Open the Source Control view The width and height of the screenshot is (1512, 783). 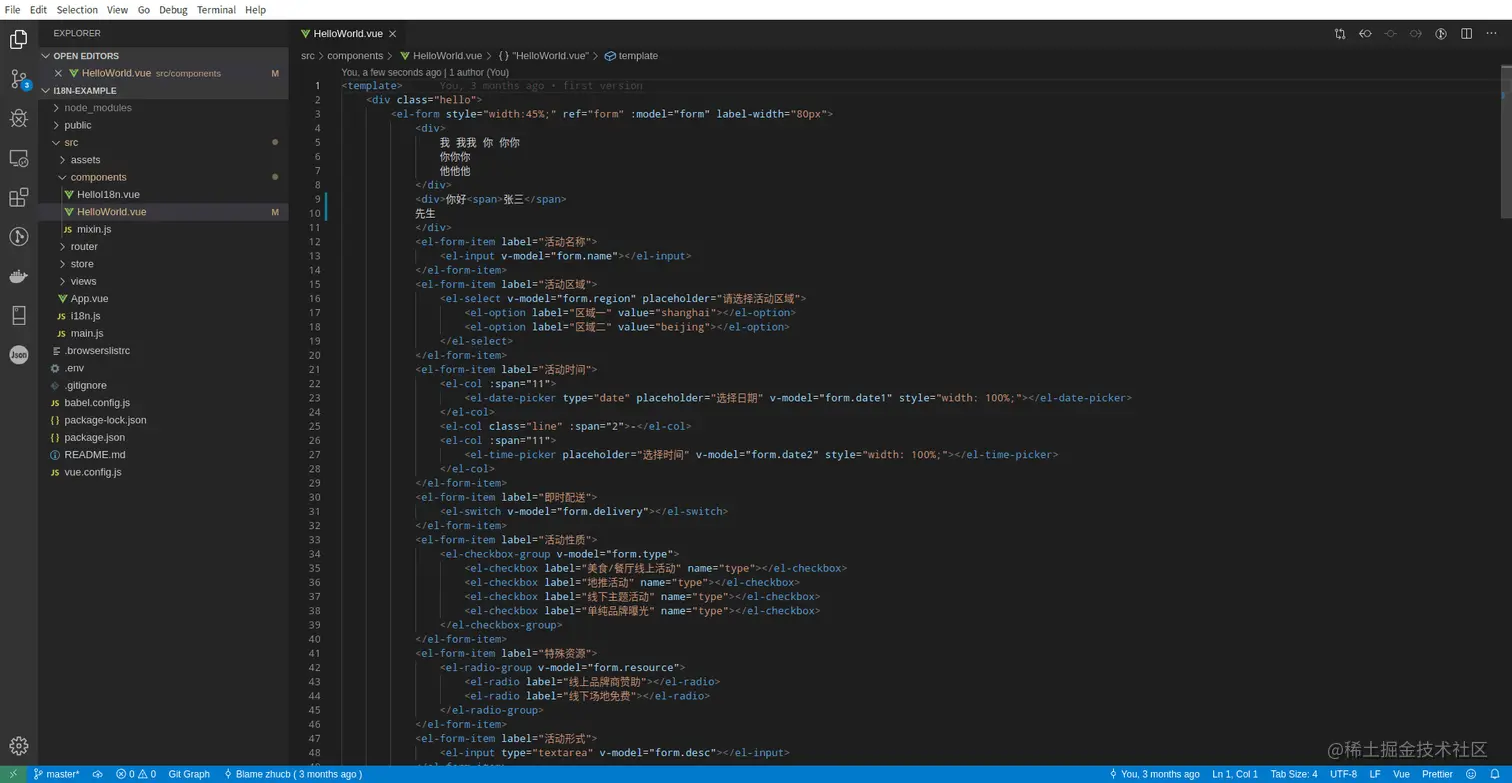click(19, 79)
